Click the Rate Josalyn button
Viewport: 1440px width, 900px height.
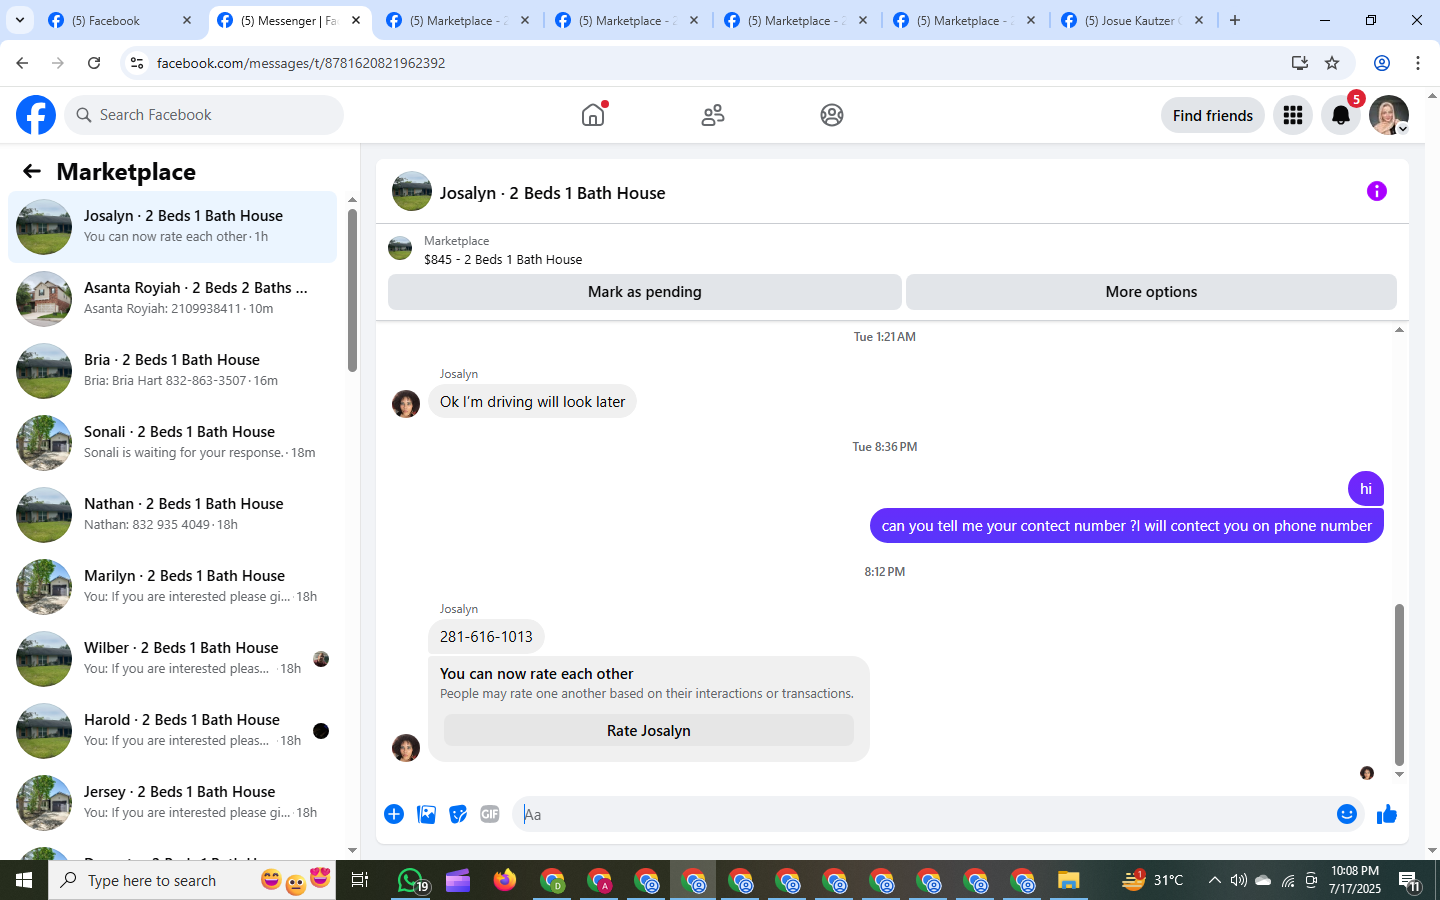649,731
